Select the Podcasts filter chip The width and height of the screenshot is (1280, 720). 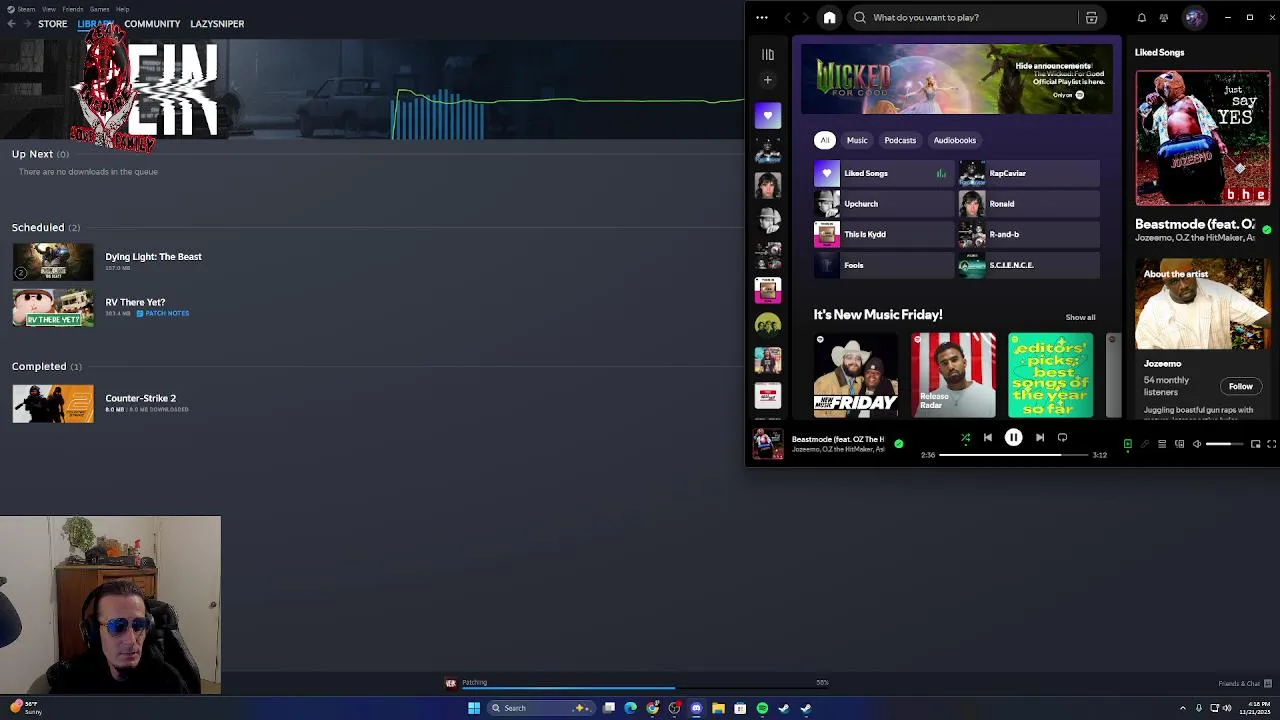[900, 140]
